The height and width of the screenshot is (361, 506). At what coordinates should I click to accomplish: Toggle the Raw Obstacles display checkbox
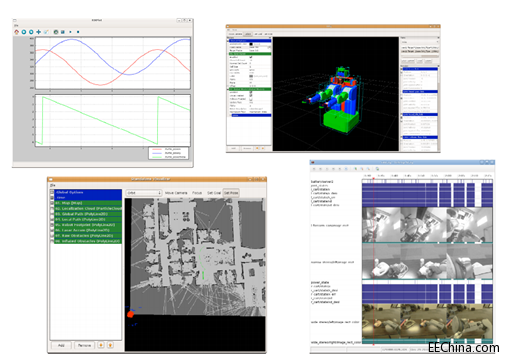point(52,236)
